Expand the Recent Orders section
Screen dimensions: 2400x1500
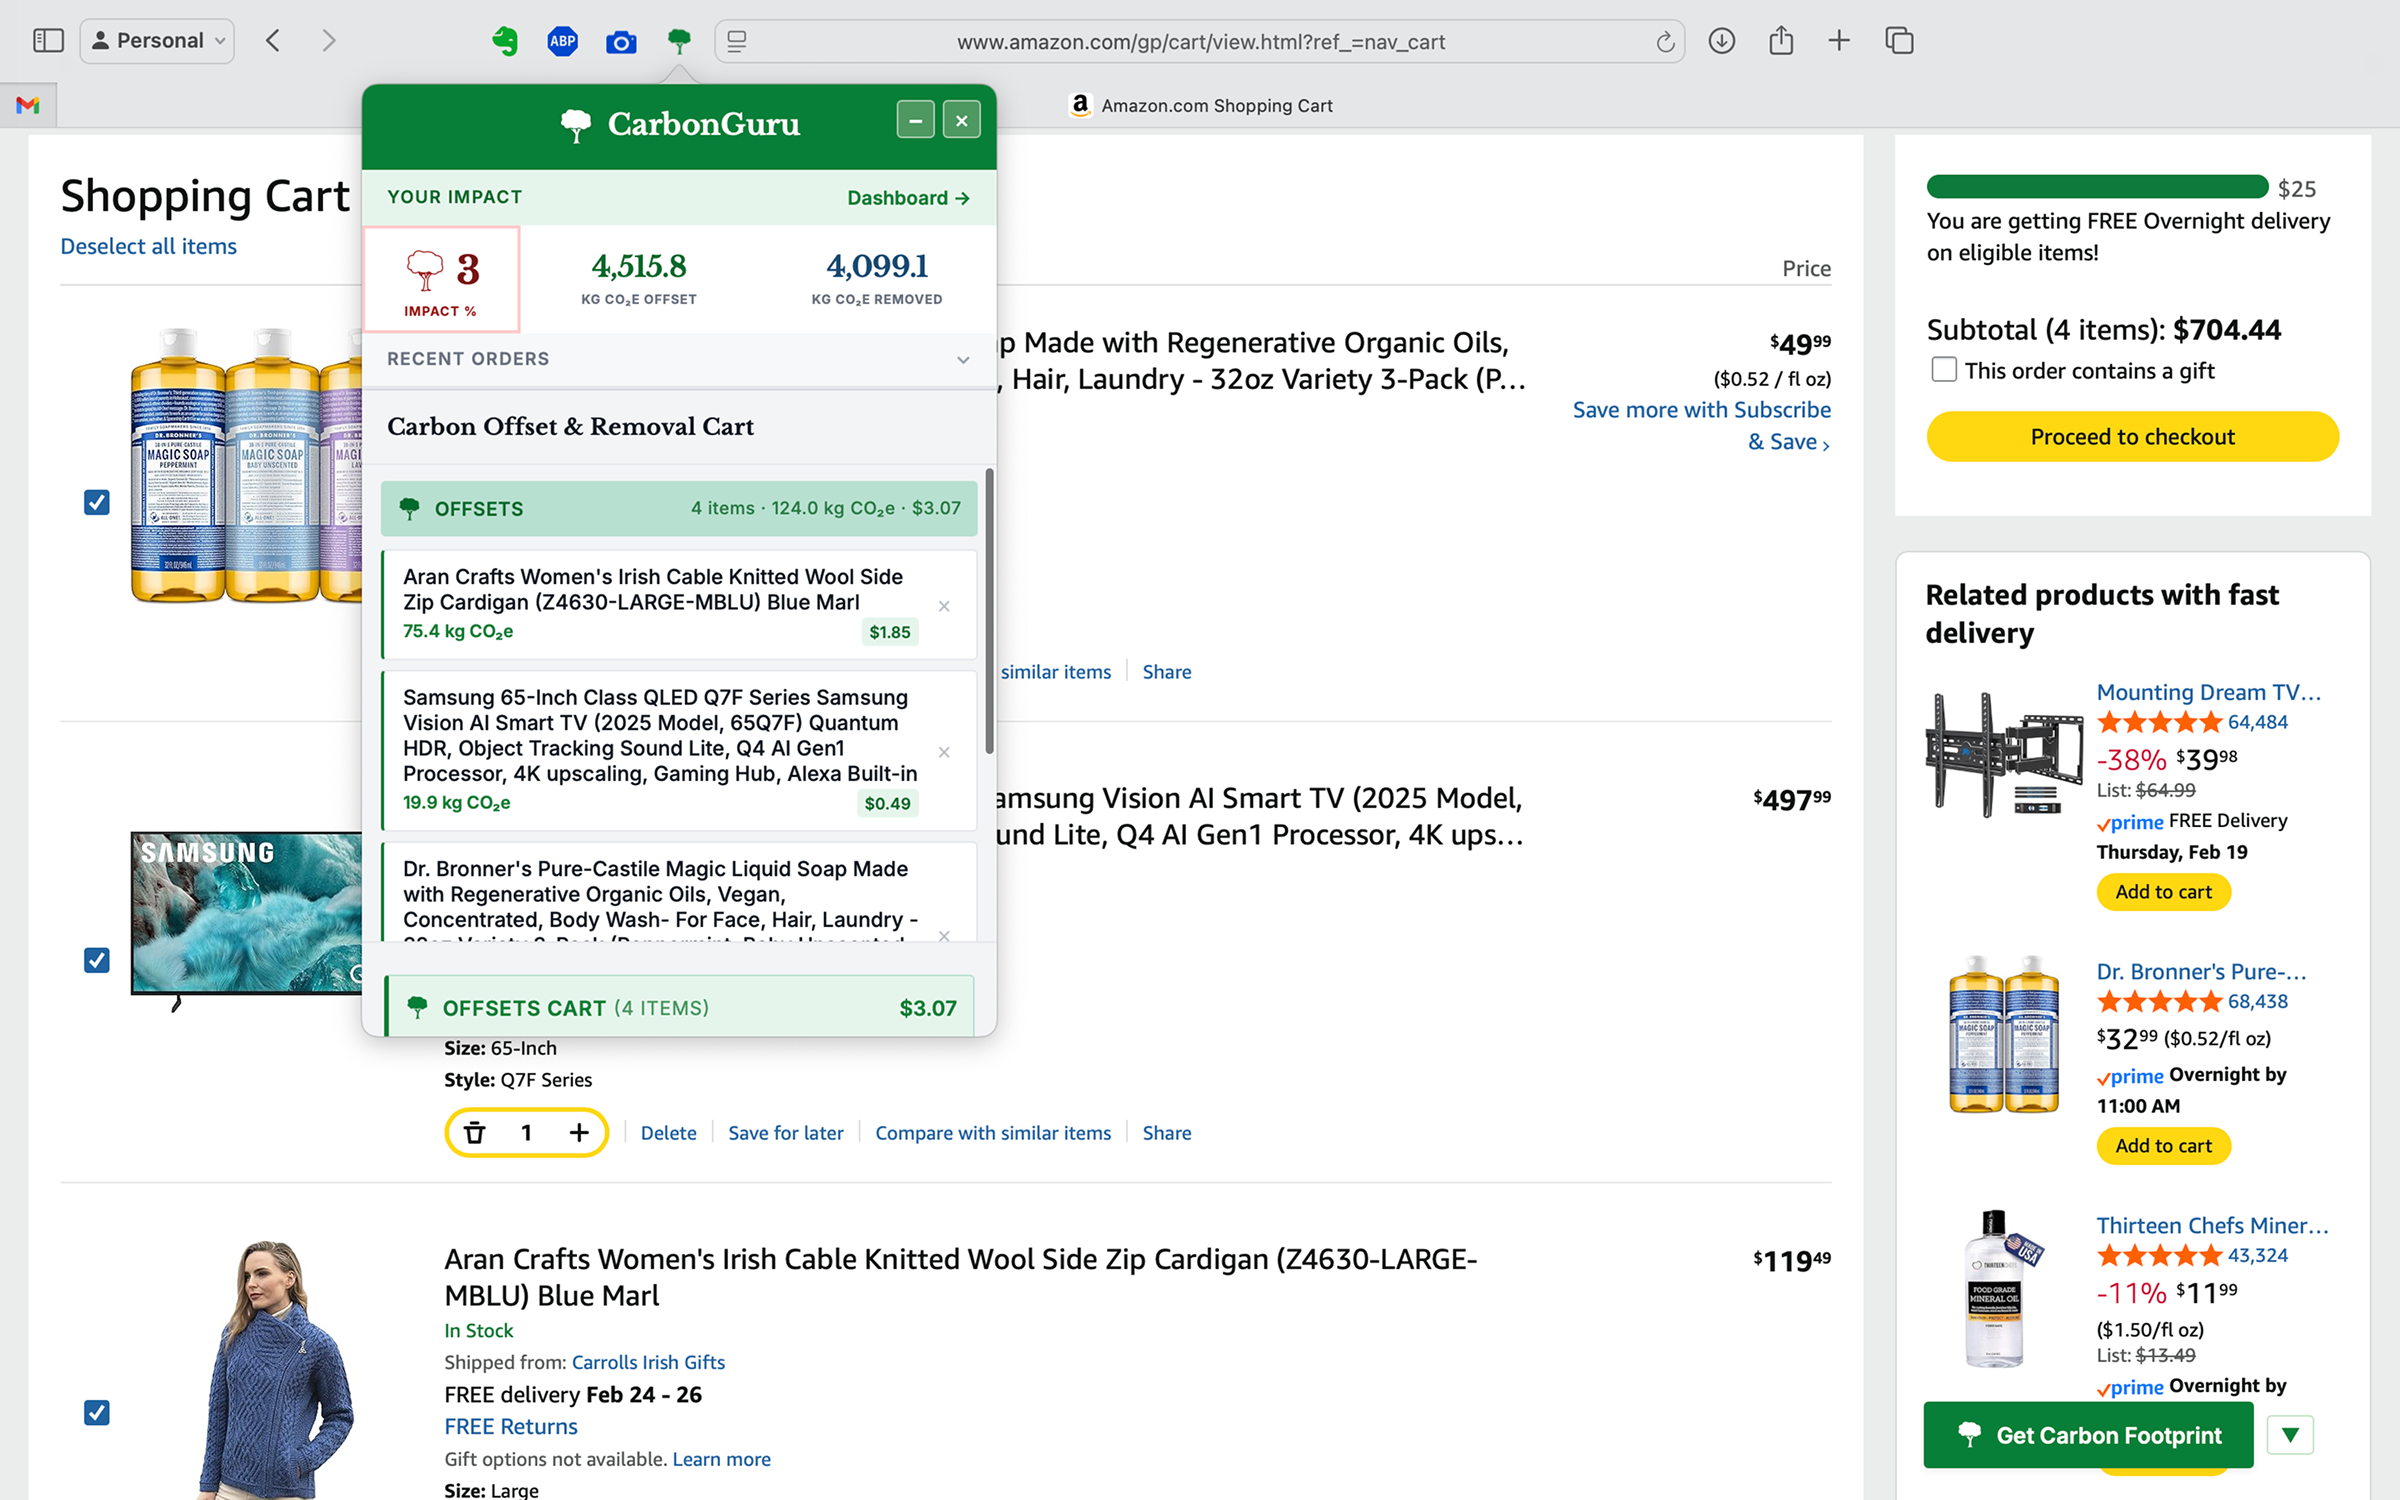point(962,359)
